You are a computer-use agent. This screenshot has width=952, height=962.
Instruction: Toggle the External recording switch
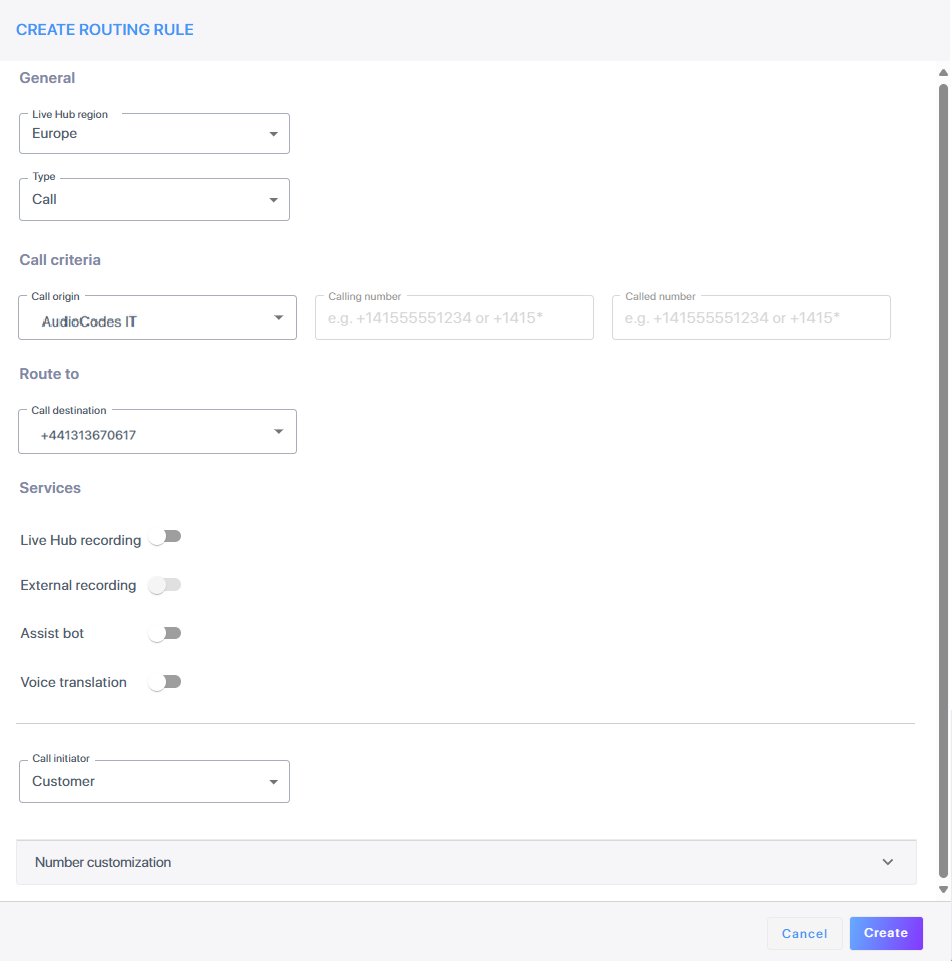point(164,585)
